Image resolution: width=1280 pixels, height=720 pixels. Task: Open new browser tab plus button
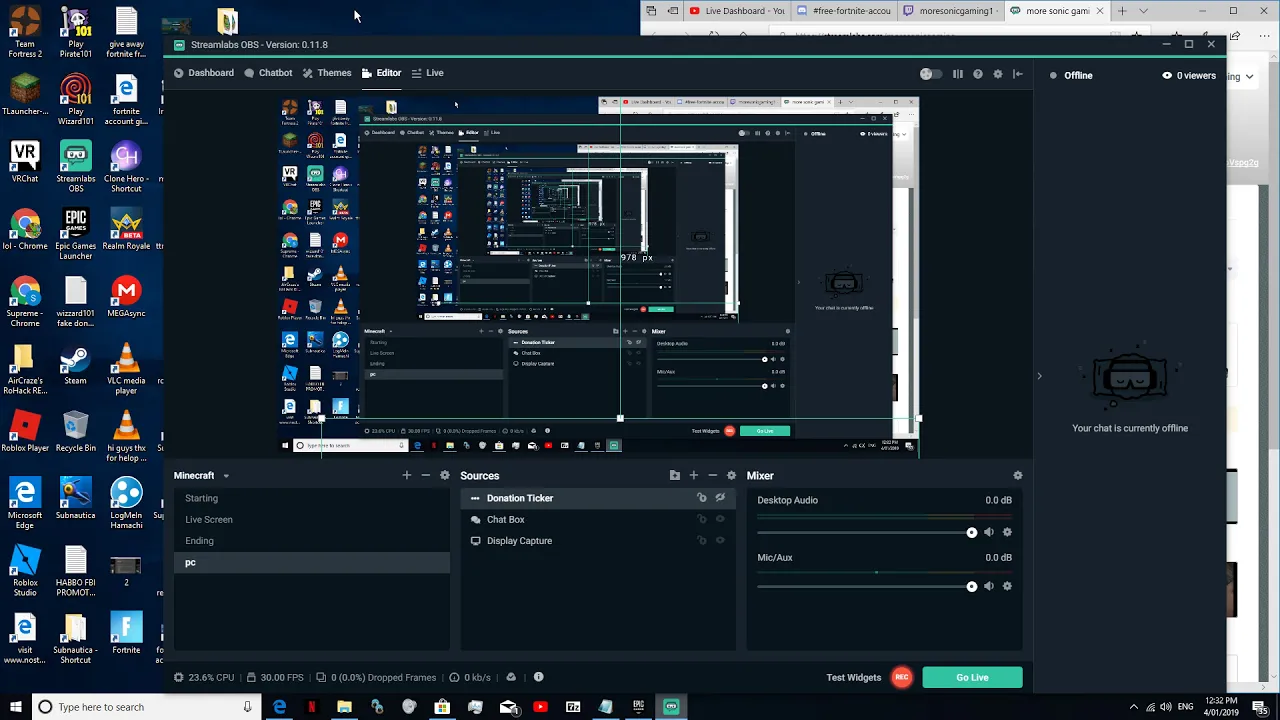tap(1122, 11)
